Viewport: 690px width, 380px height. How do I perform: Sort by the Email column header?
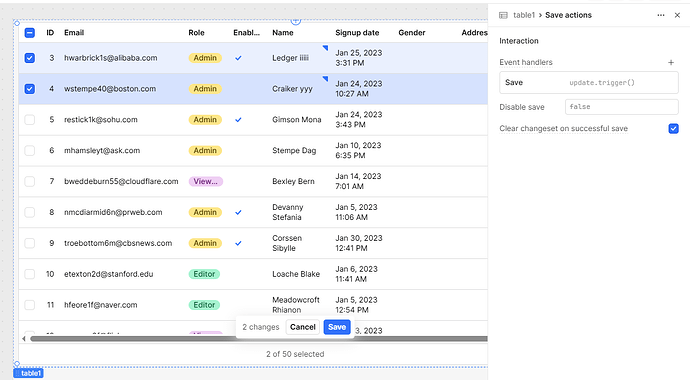pyautogui.click(x=74, y=33)
